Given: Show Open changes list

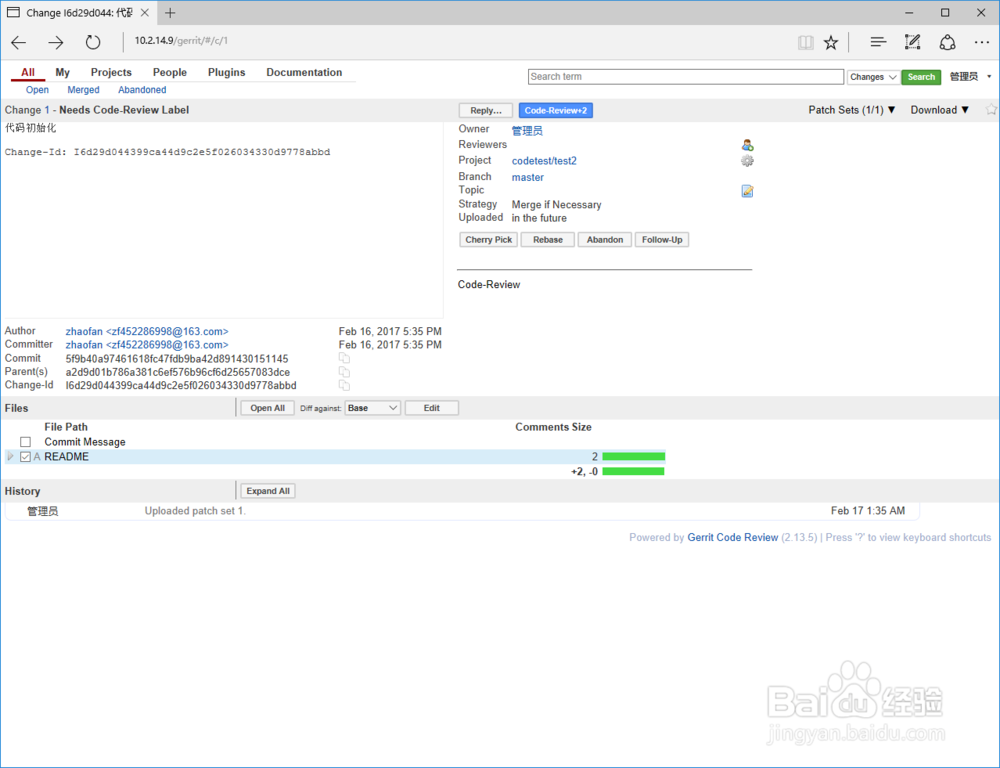Looking at the screenshot, I should coord(37,90).
